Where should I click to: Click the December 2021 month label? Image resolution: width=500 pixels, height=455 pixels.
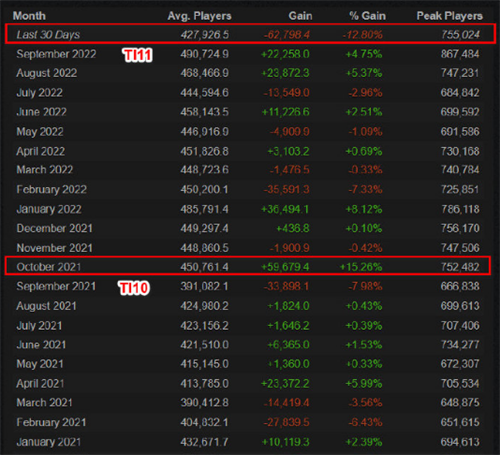click(x=54, y=228)
